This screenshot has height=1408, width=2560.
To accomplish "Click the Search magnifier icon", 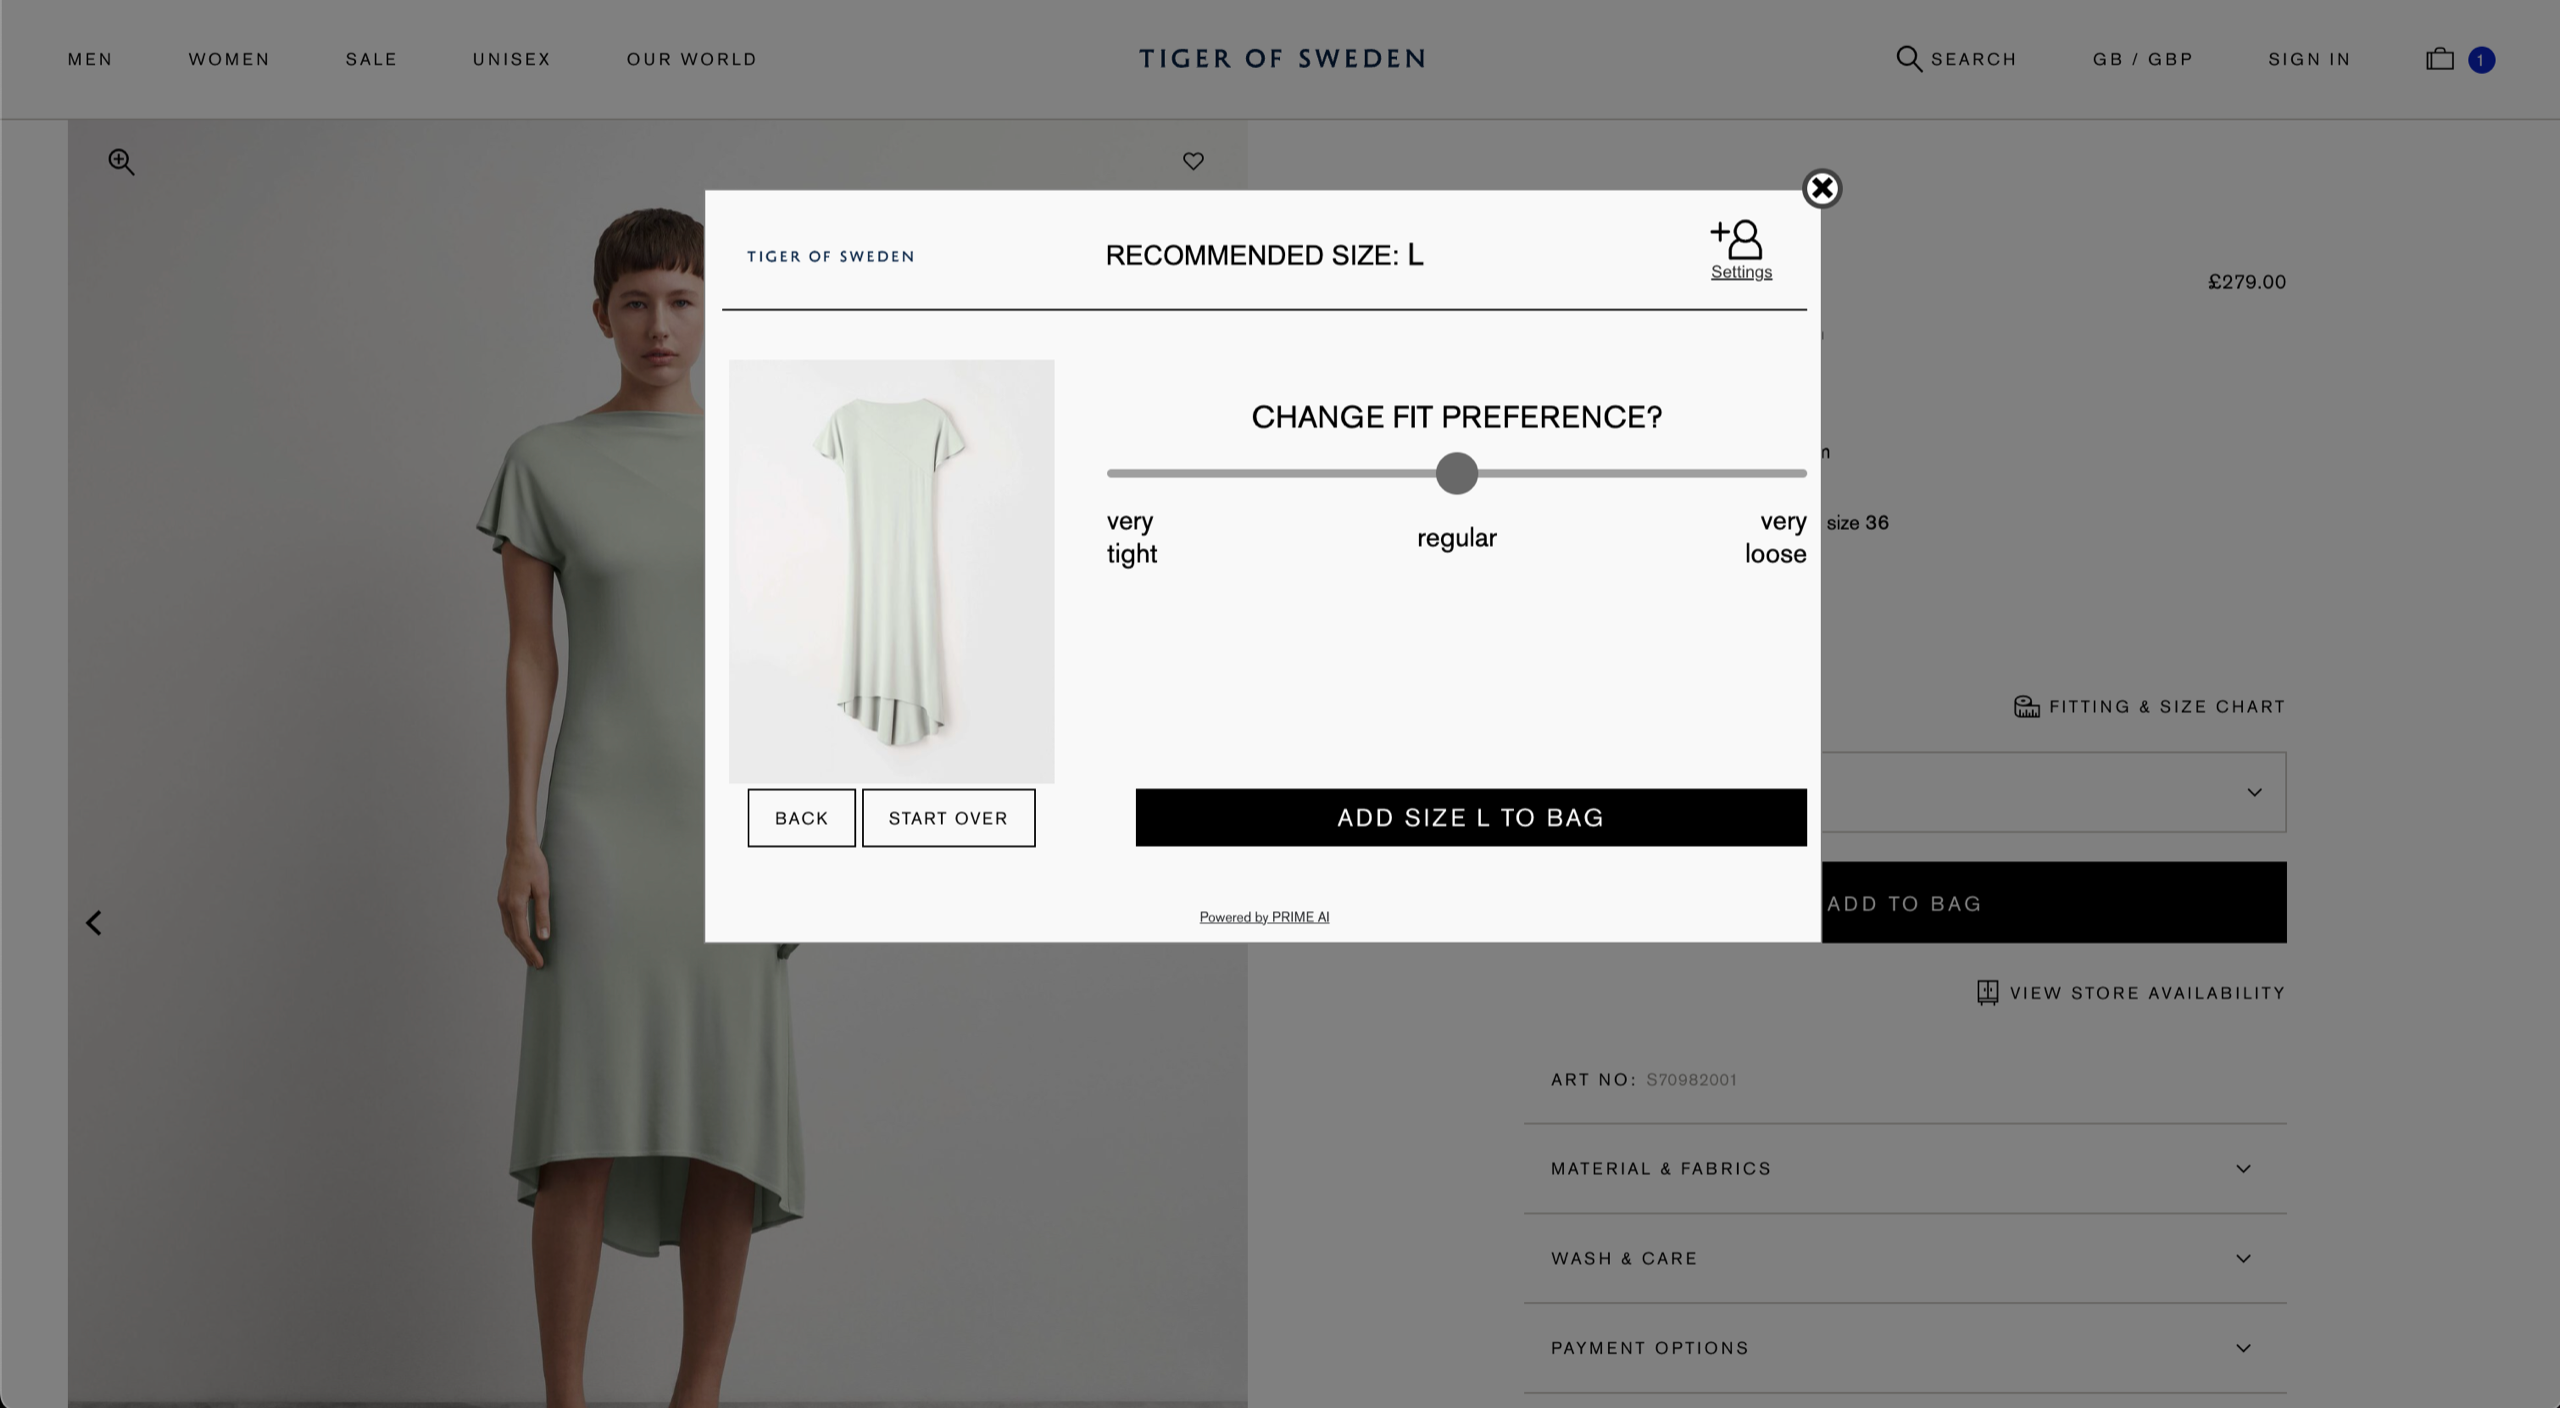I will 1908,59.
